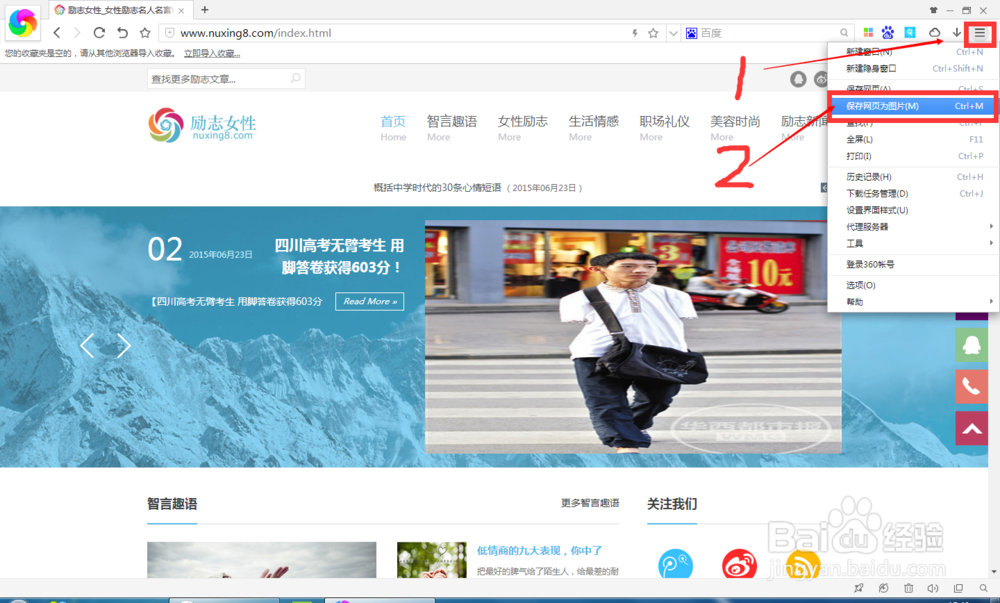Click the lightning speed icon in toolbar

point(635,32)
